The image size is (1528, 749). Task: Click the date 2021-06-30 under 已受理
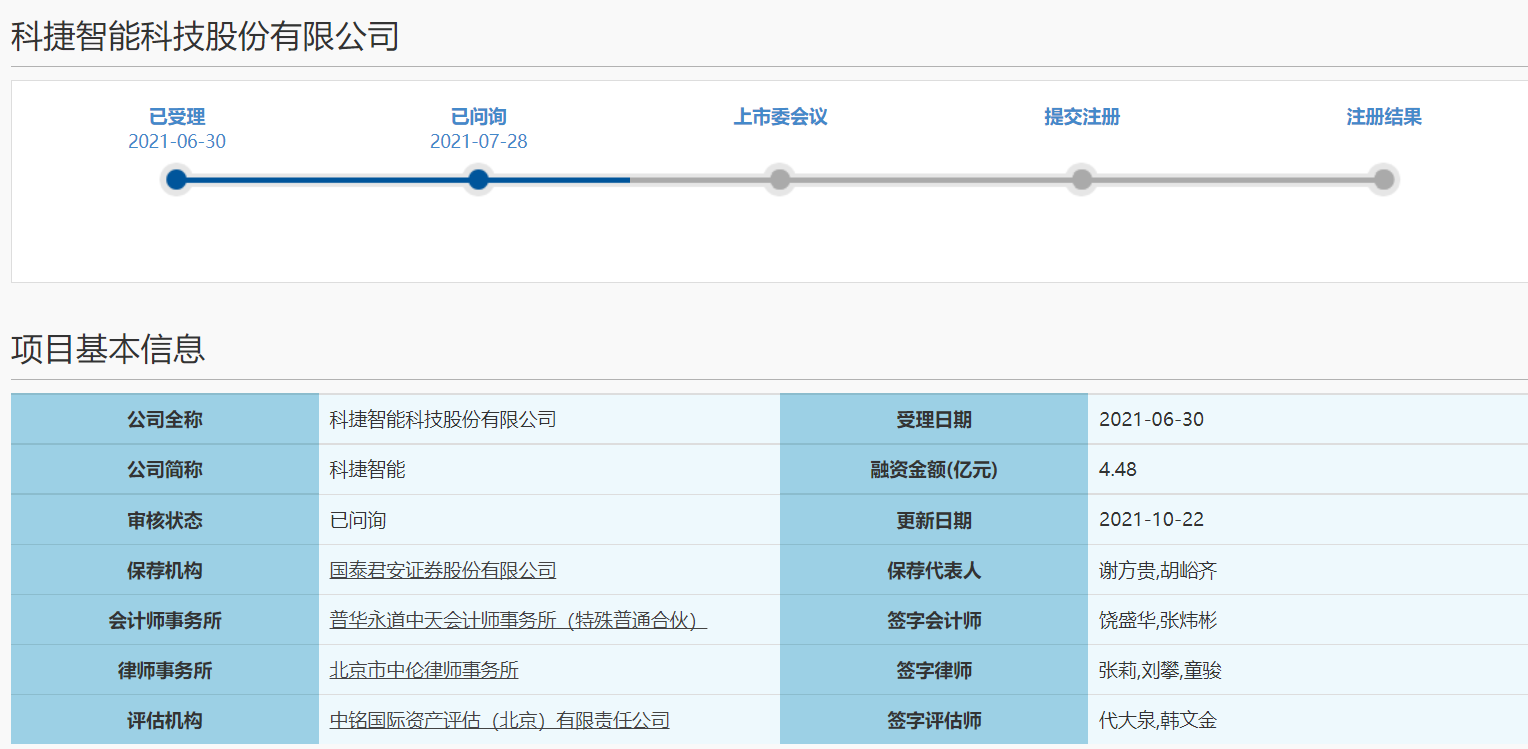(177, 141)
